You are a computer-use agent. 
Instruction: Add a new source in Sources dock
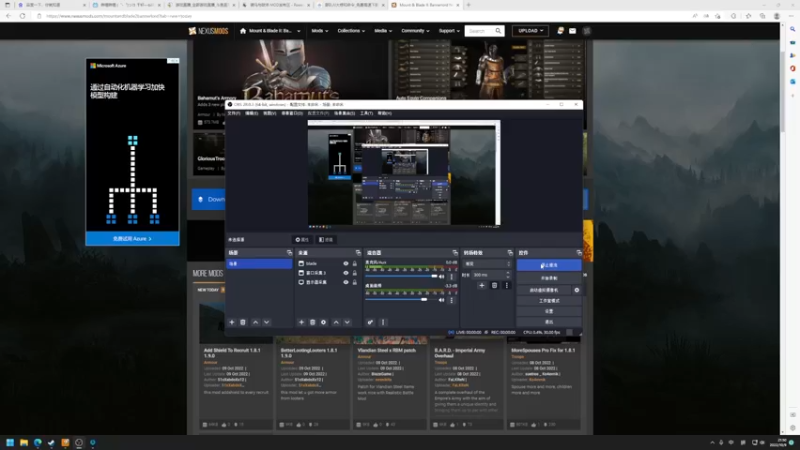[301, 322]
